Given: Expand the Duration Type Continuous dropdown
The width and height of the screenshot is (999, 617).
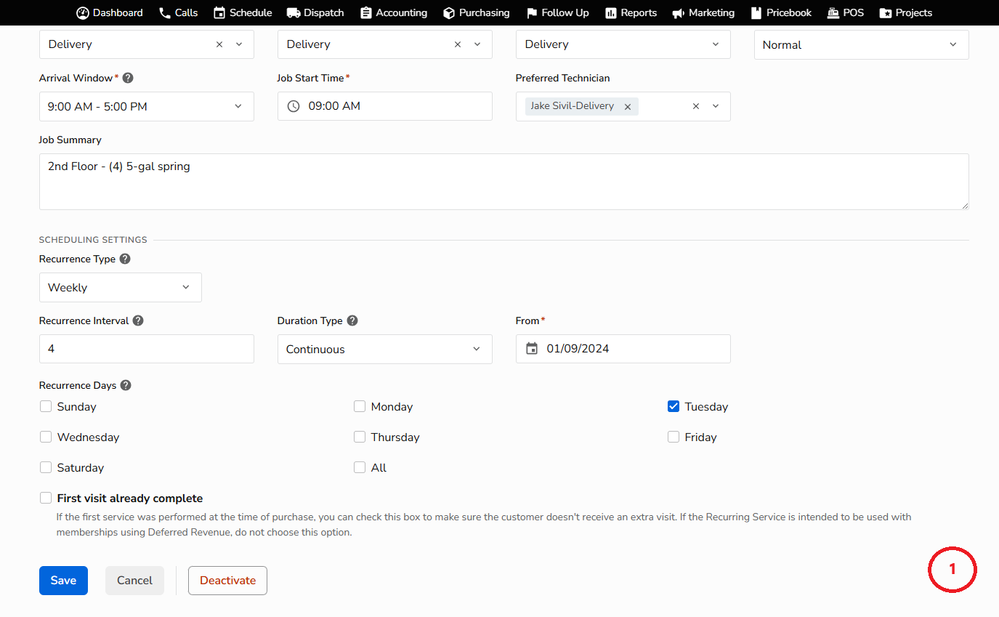Looking at the screenshot, I should (384, 349).
